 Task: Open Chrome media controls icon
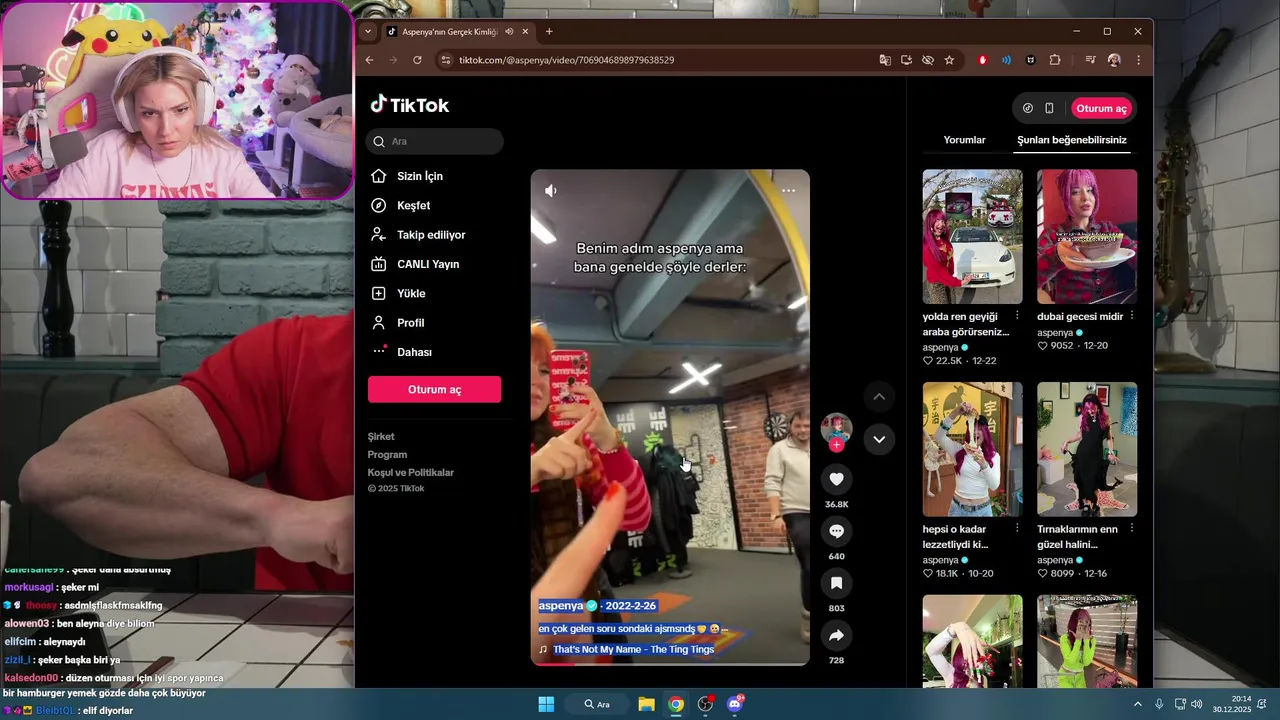pos(1090,60)
